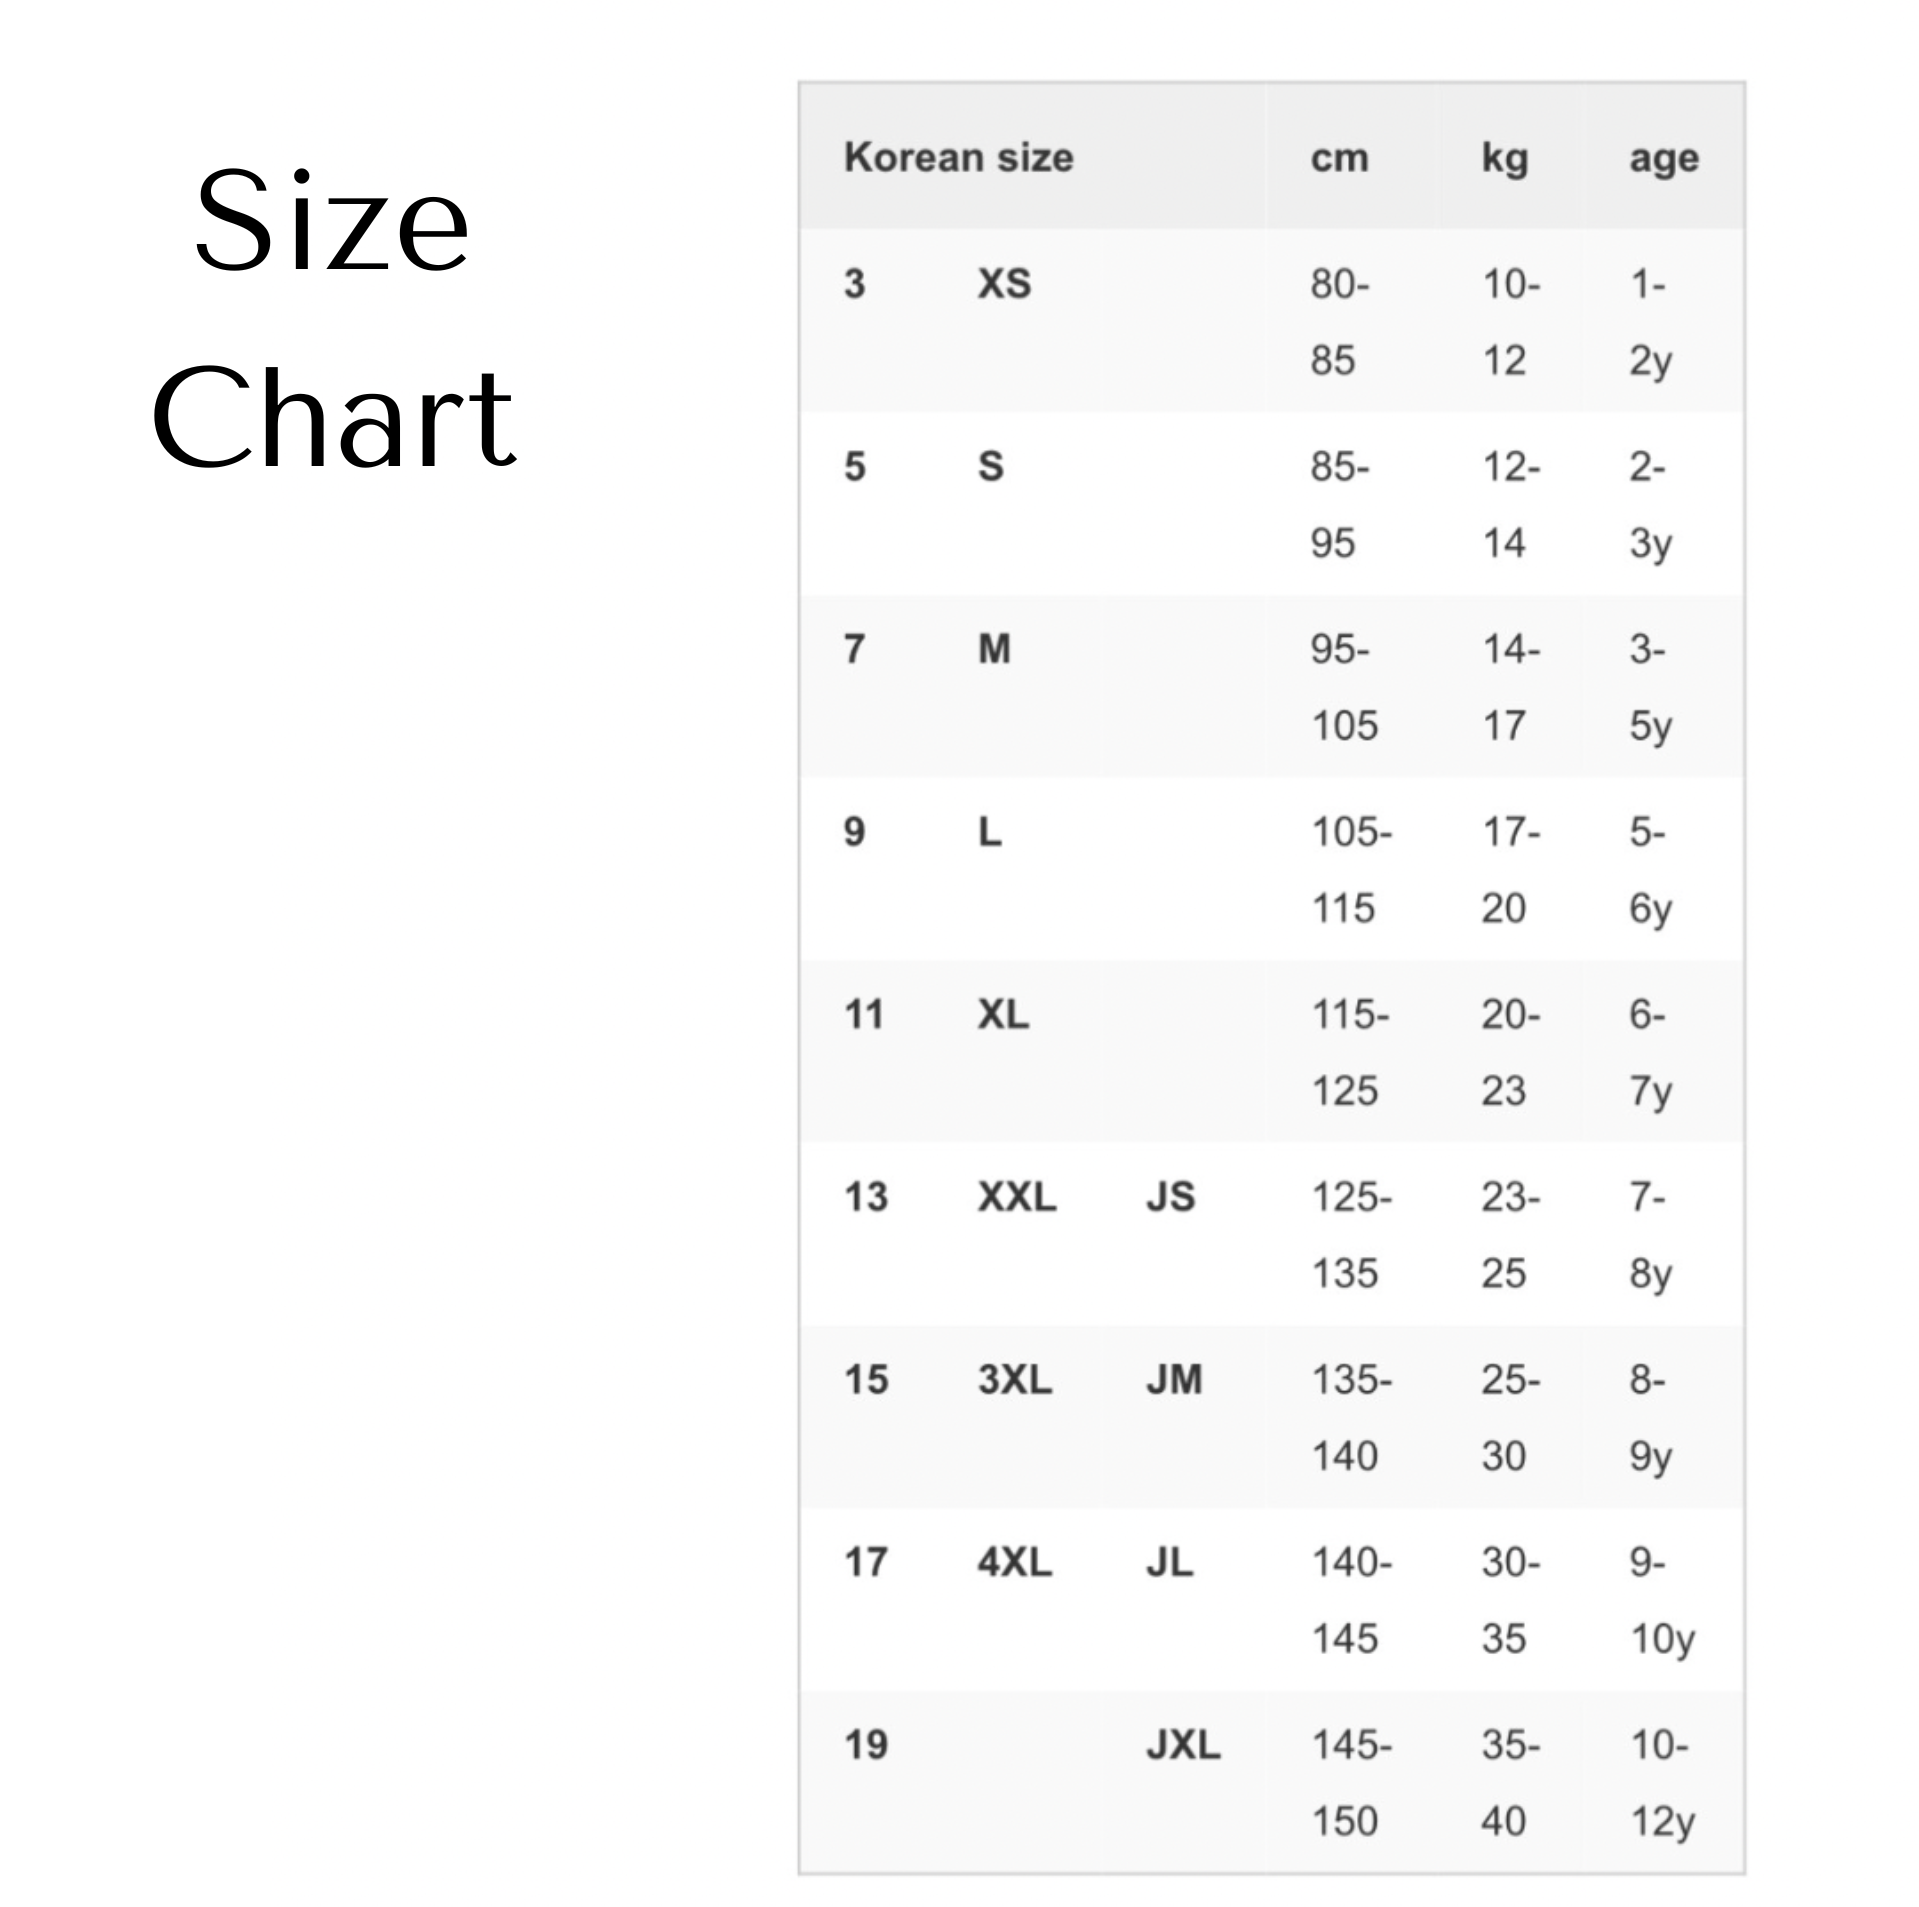Click Korean size number 19
The height and width of the screenshot is (1907, 1919).
(866, 1745)
